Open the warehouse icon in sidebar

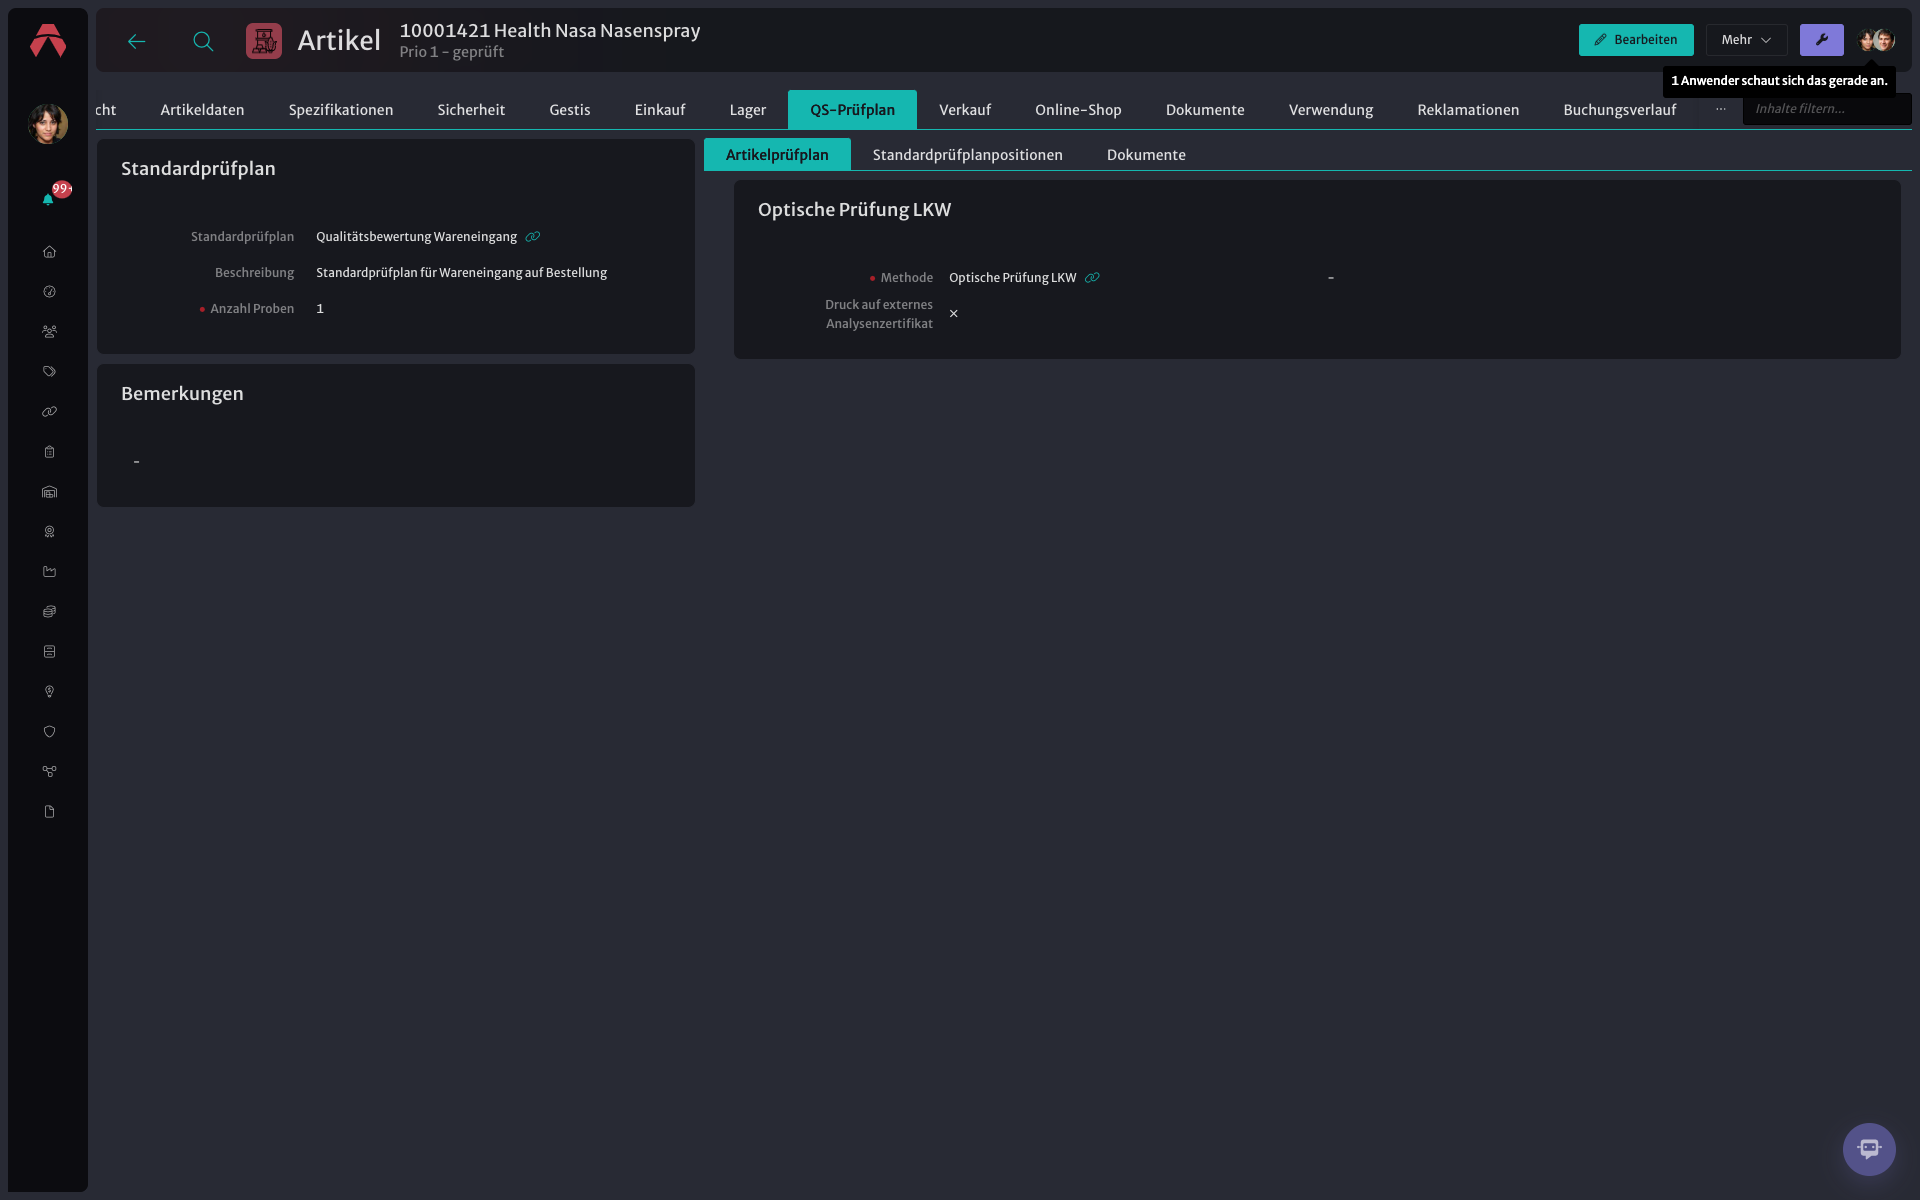point(49,492)
